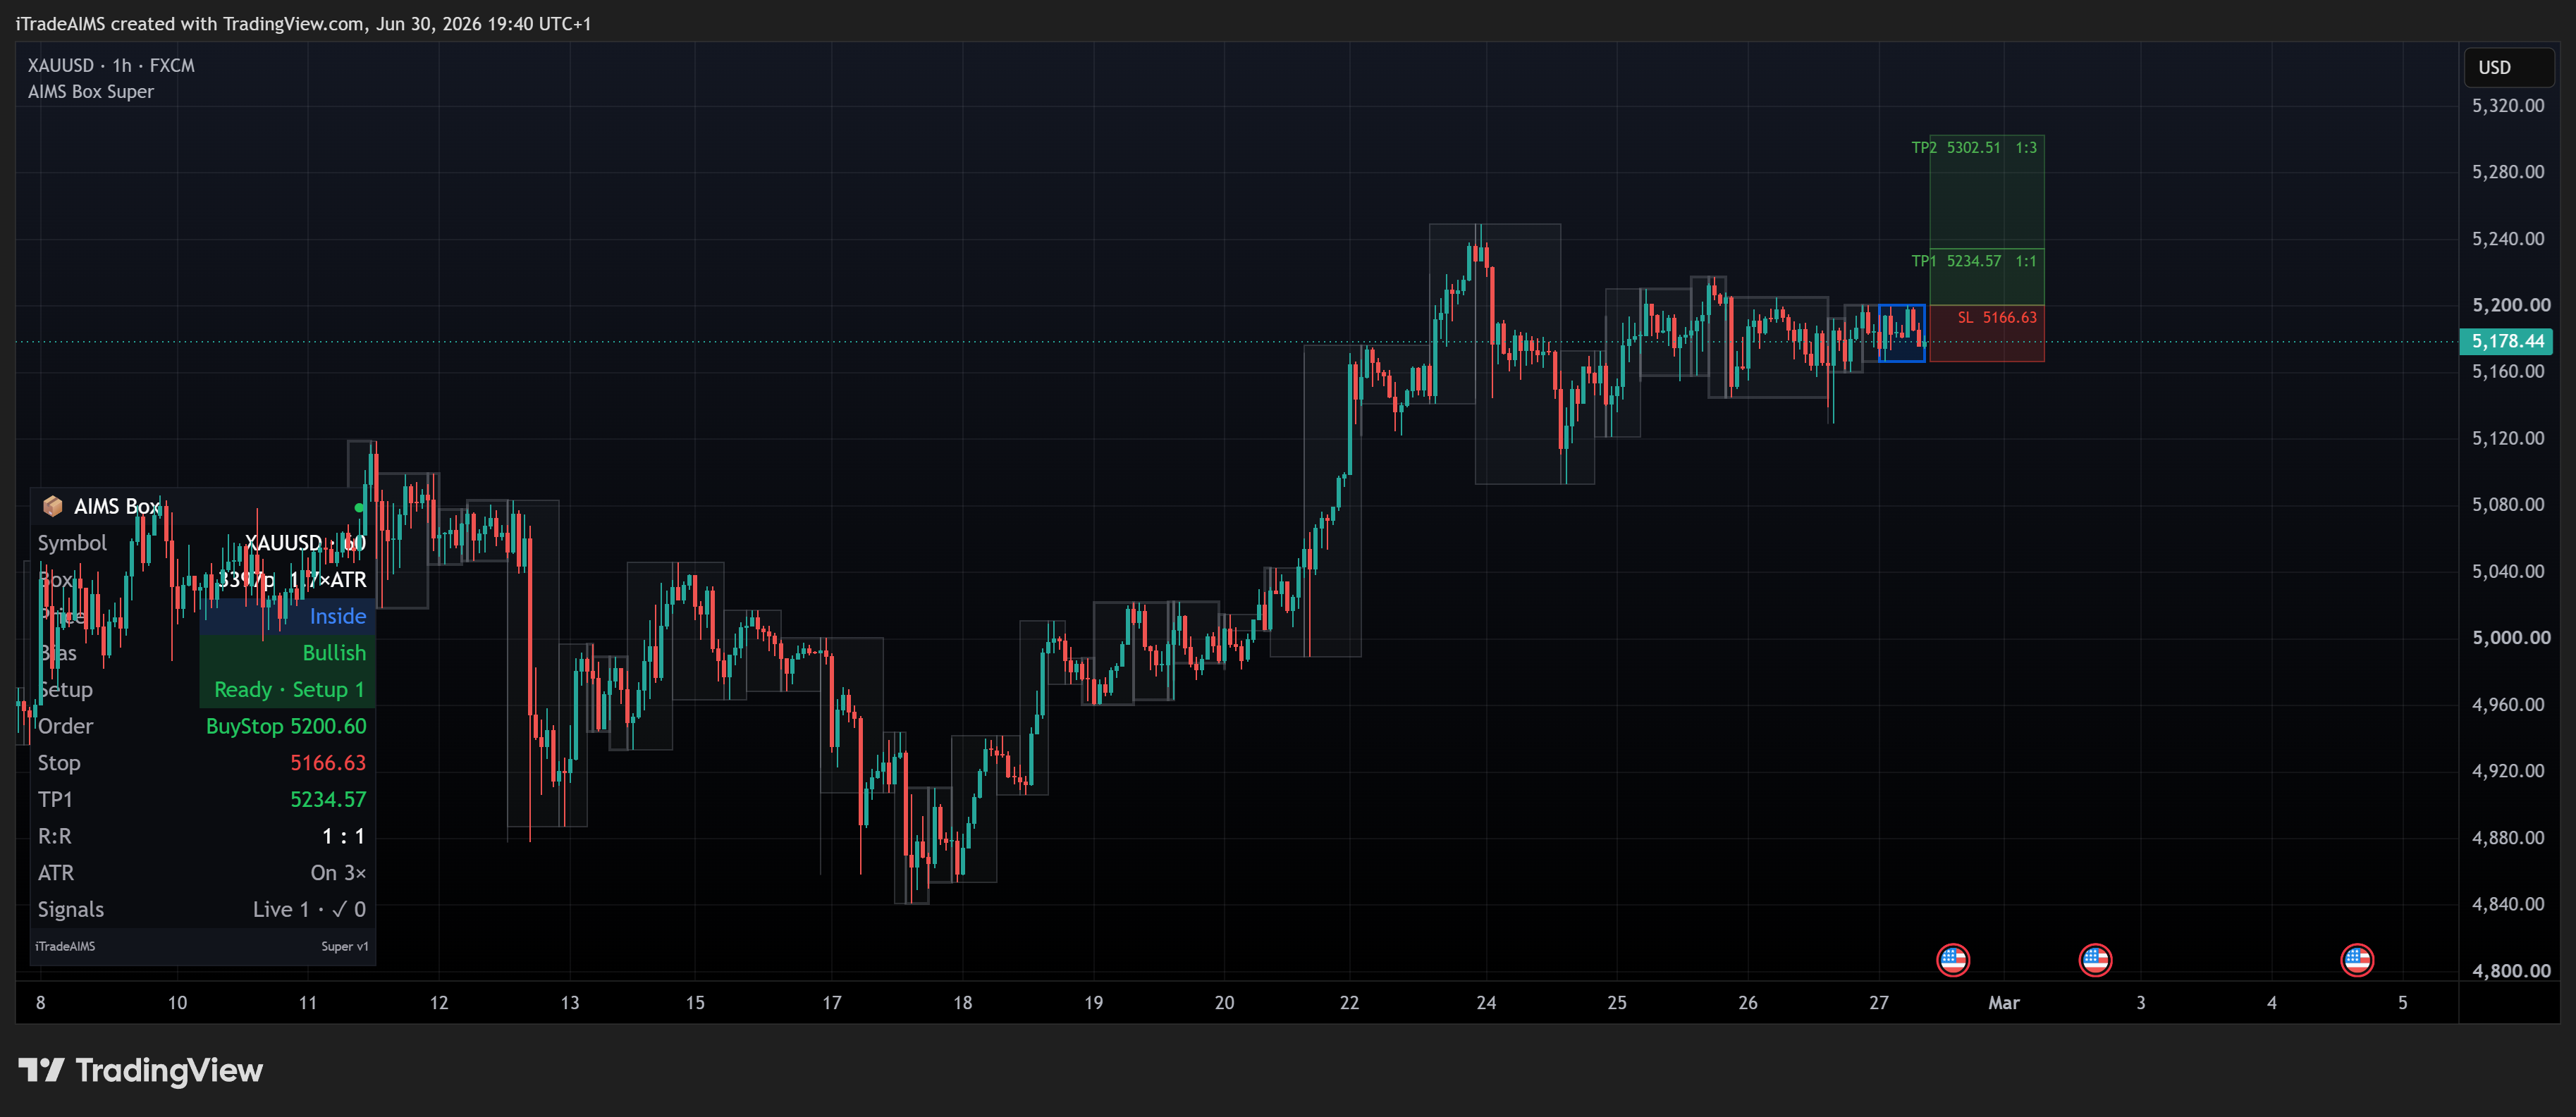The width and height of the screenshot is (2576, 1117).
Task: Click the 4,800.00 price axis label
Action: pyautogui.click(x=2511, y=970)
